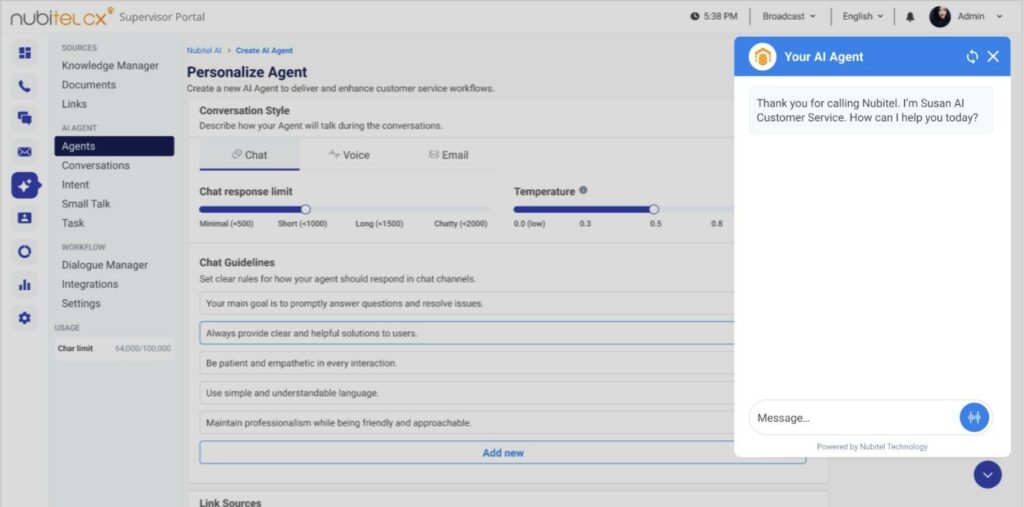Open the settings gear icon in left rail

click(x=25, y=318)
